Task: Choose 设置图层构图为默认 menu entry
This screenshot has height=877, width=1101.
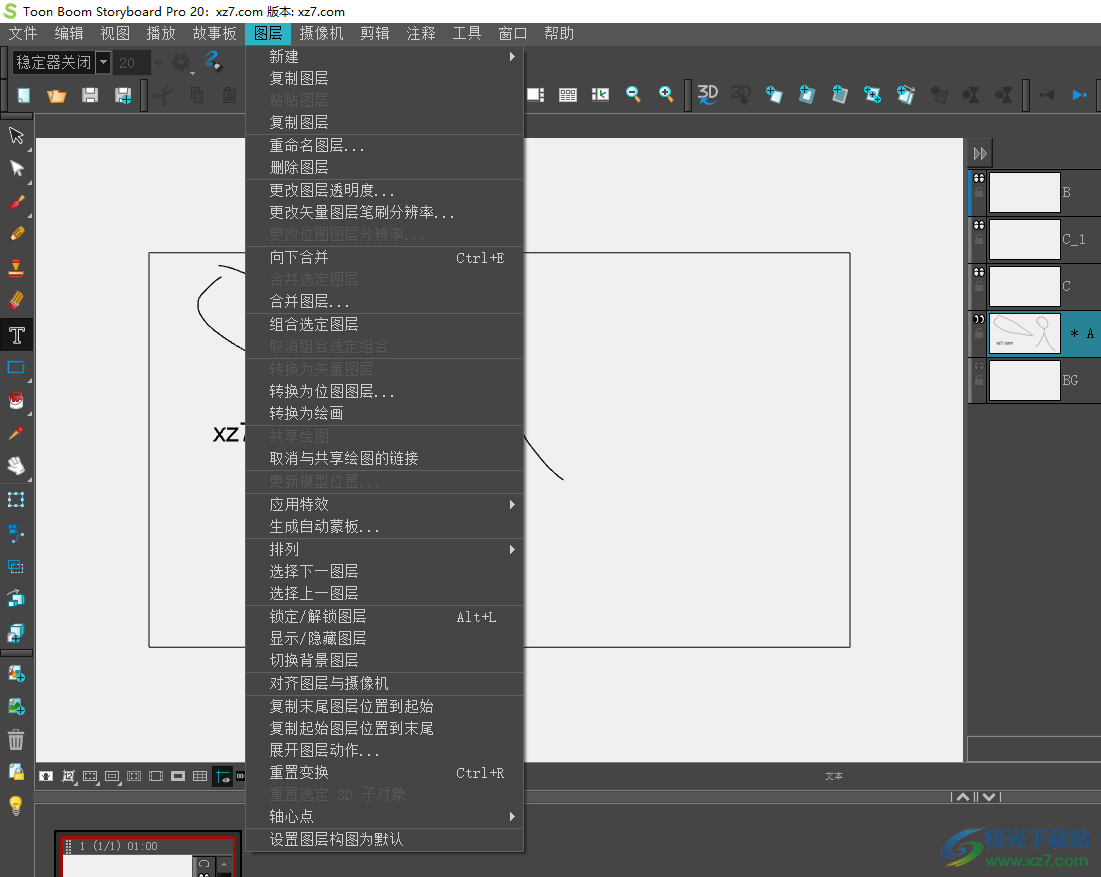Action: pyautogui.click(x=385, y=839)
